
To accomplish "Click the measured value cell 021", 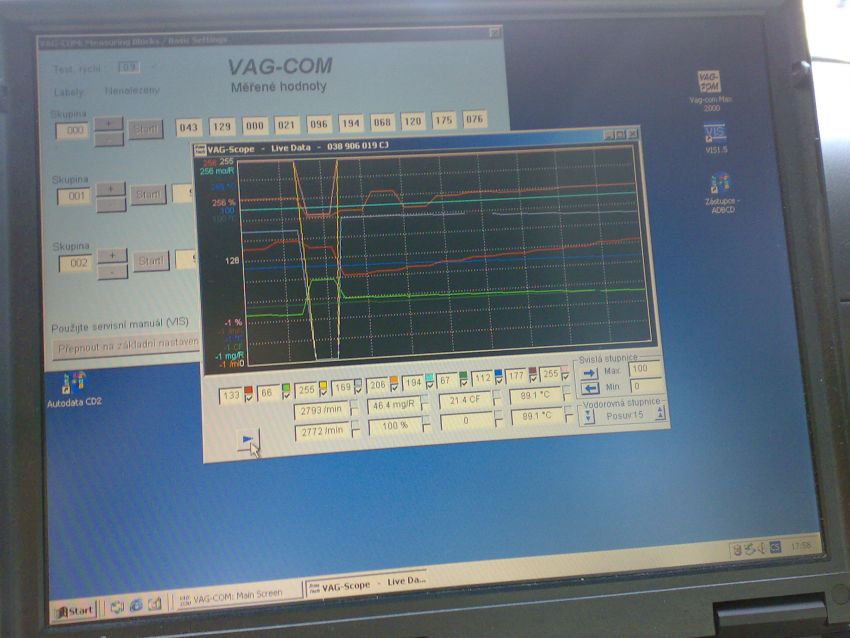I will pos(286,125).
